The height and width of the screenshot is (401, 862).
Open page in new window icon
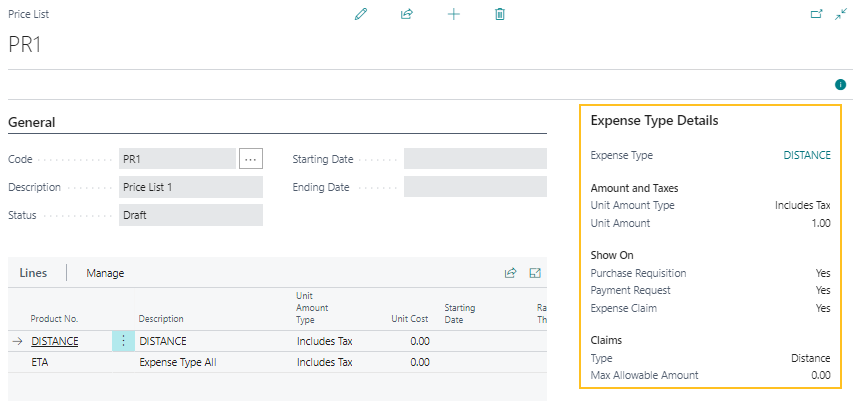(815, 14)
